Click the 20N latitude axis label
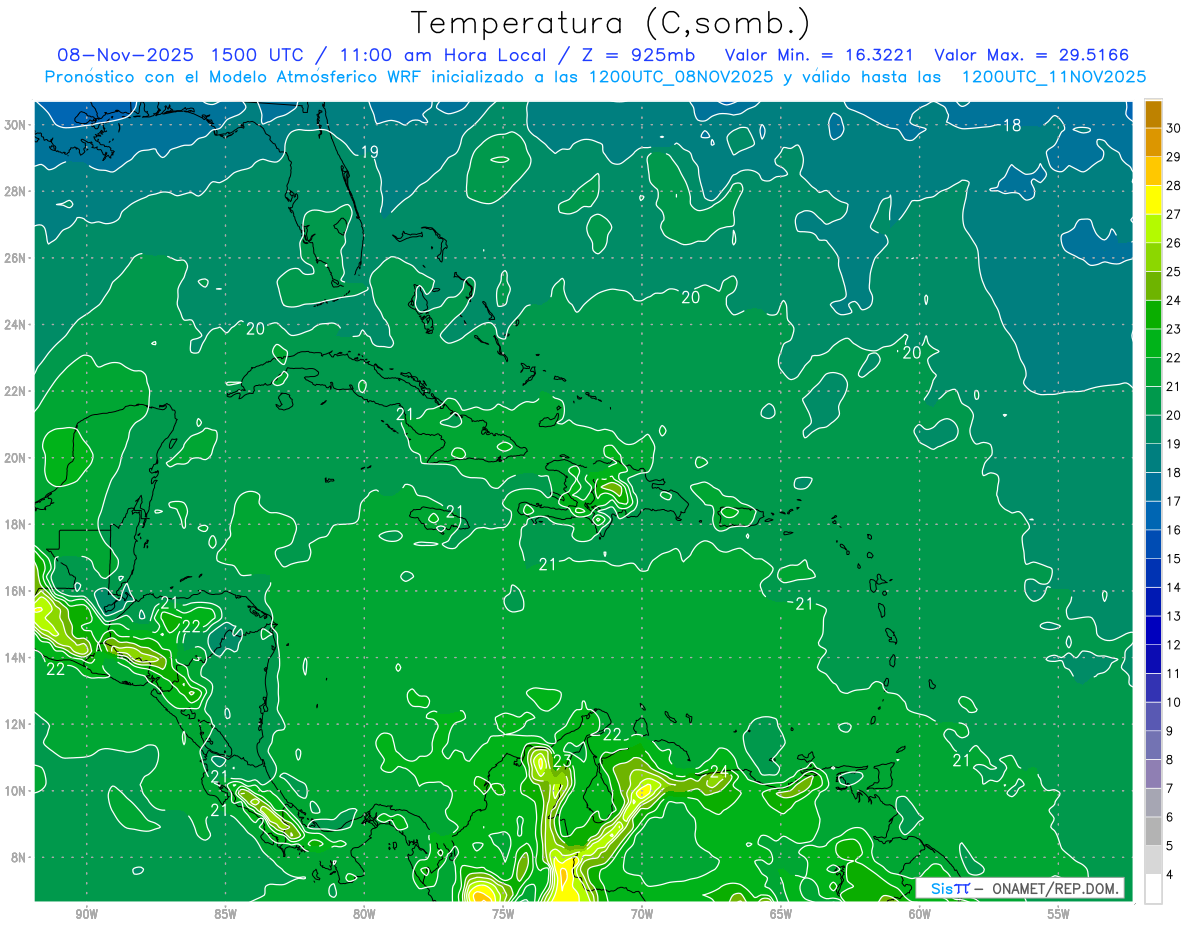The width and height of the screenshot is (1200, 927). (x=17, y=458)
